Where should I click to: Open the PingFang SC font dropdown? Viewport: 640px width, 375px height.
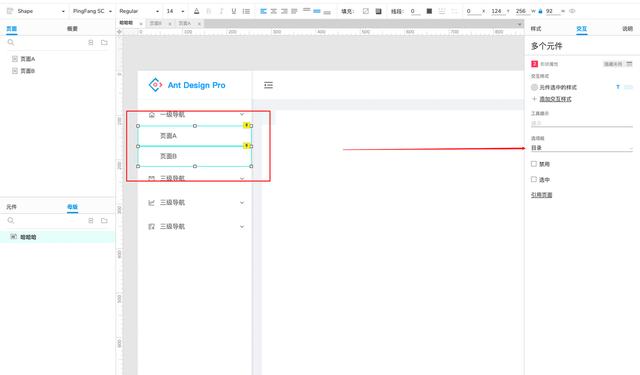(92, 11)
